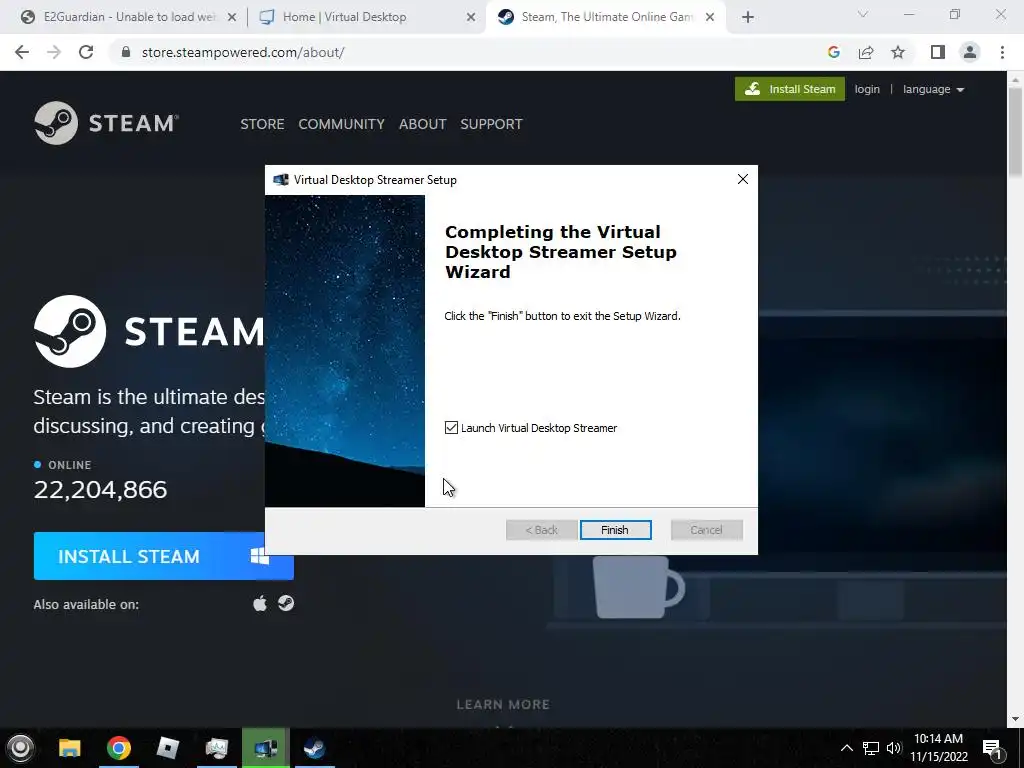Open the network tray icon
The image size is (1024, 768).
click(871, 748)
